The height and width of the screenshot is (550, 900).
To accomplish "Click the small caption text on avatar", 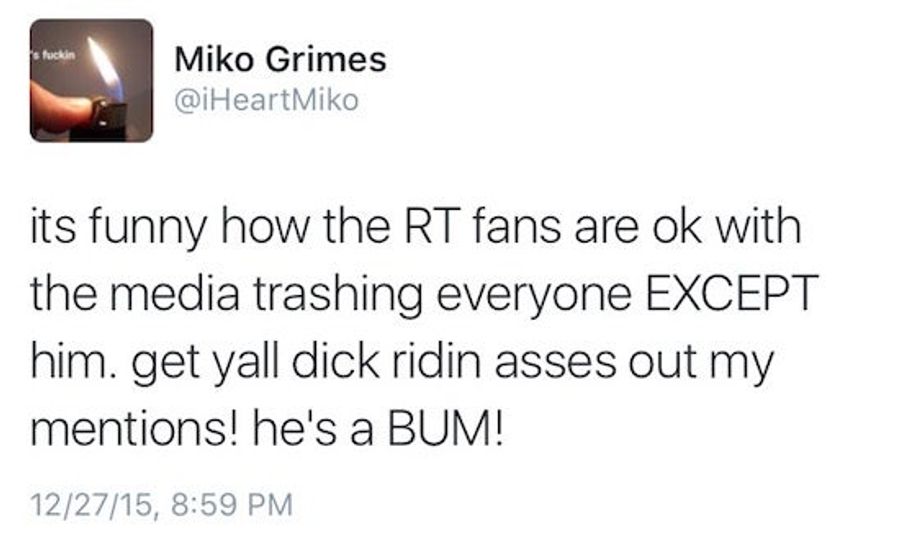I will point(53,56).
